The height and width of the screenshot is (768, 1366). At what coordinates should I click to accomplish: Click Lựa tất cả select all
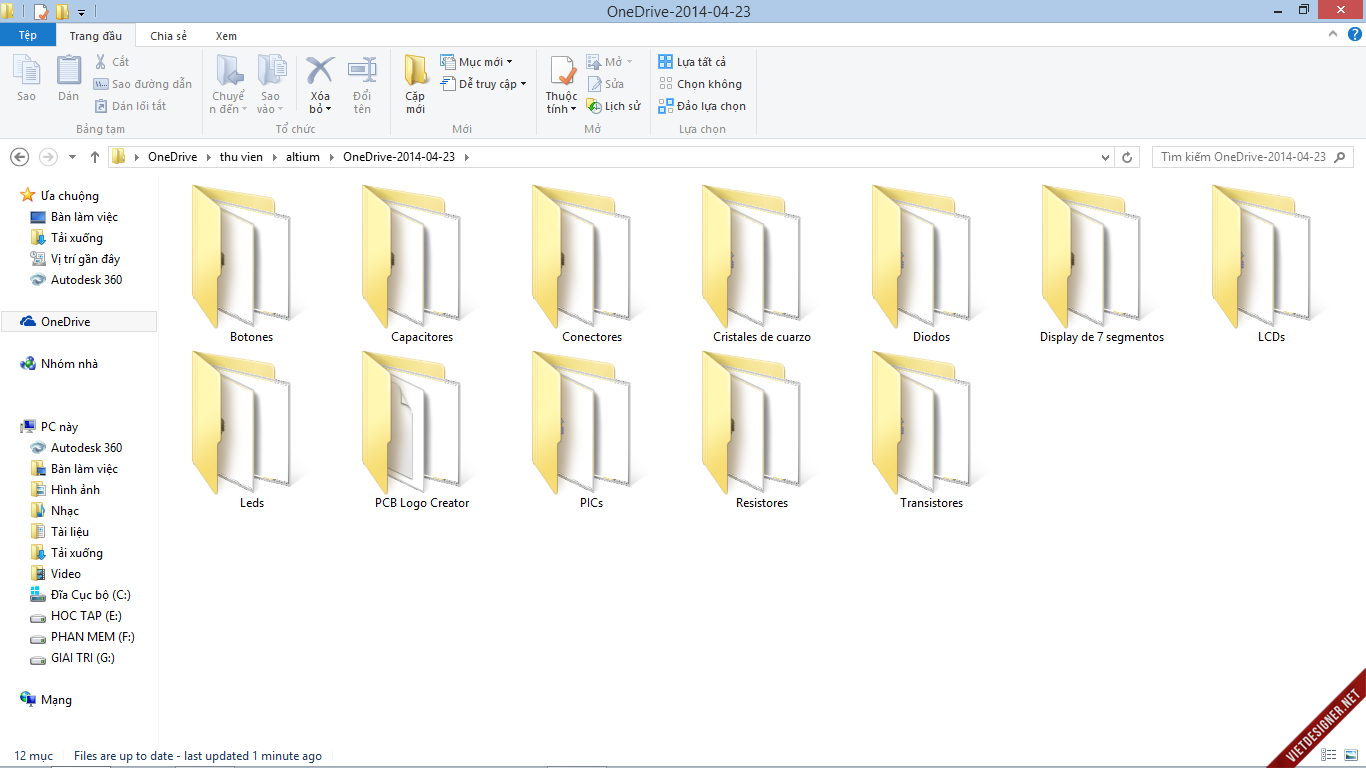[x=693, y=62]
